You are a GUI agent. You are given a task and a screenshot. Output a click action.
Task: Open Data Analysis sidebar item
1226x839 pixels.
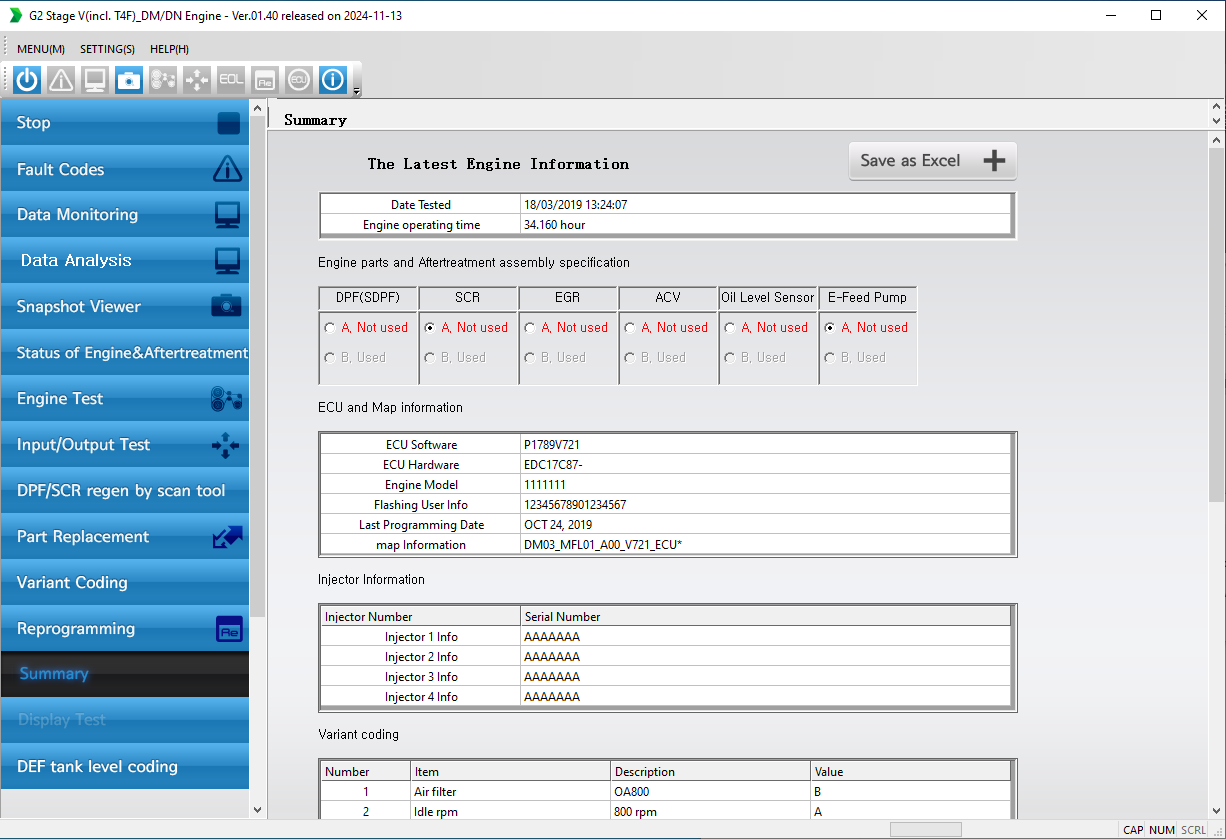click(124, 261)
